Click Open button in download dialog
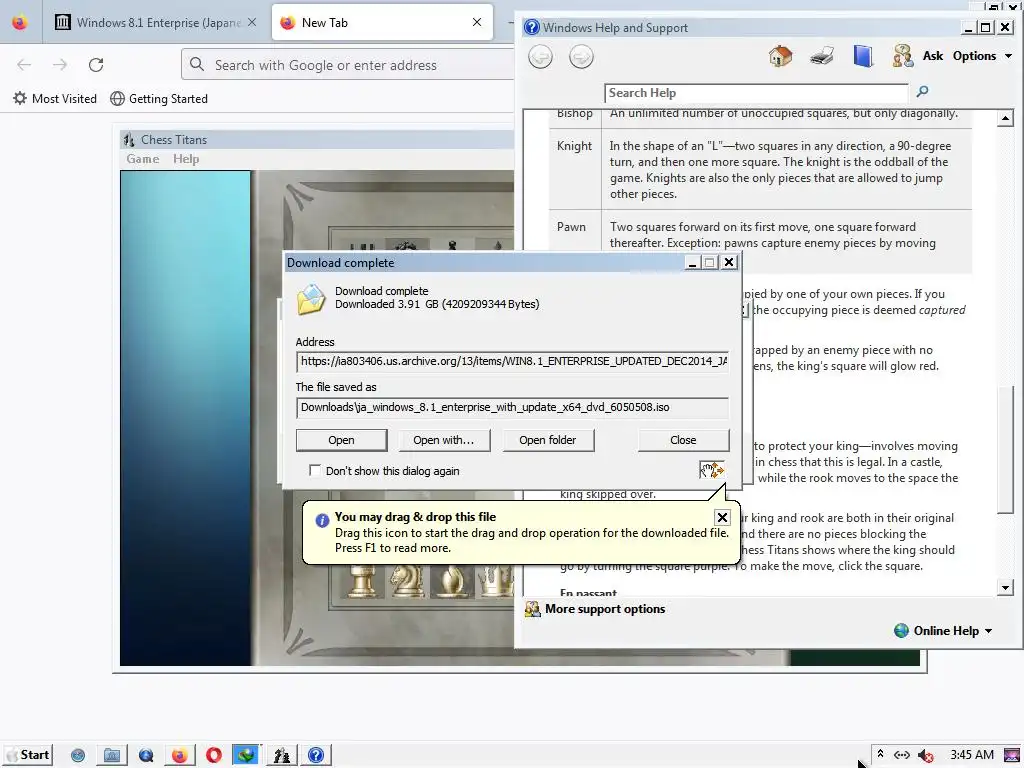Image resolution: width=1024 pixels, height=768 pixels. (342, 440)
